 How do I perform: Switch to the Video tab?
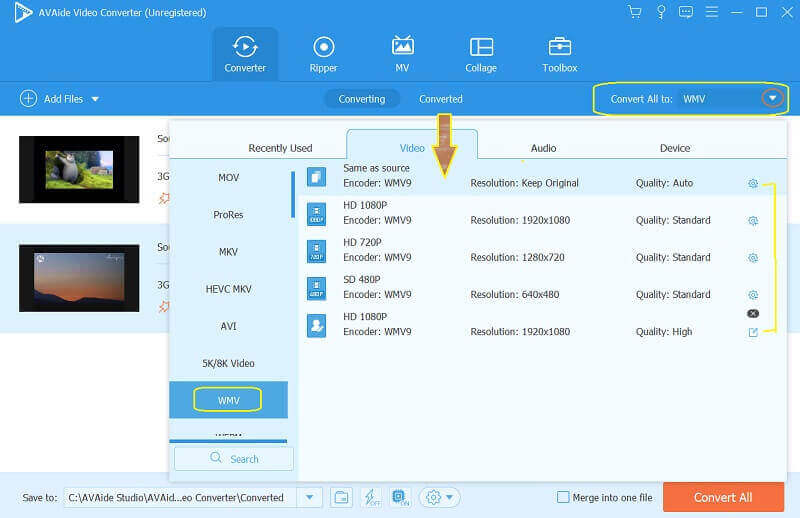point(412,148)
